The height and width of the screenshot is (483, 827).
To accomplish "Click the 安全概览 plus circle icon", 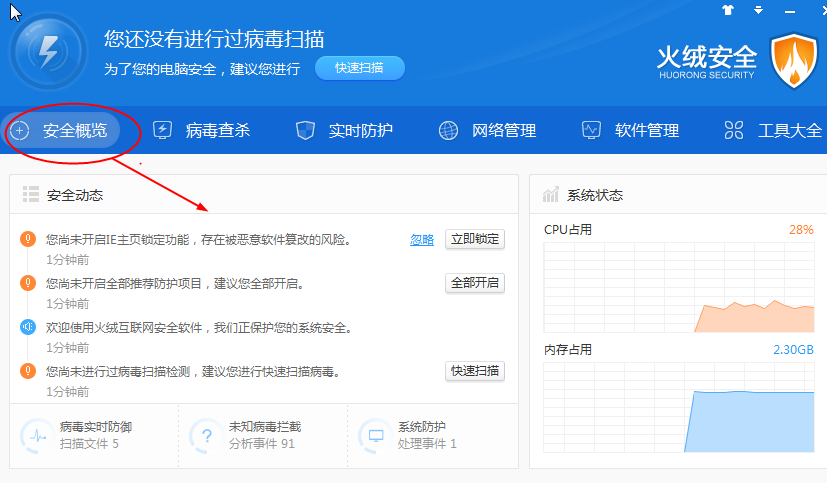I will [x=20, y=130].
